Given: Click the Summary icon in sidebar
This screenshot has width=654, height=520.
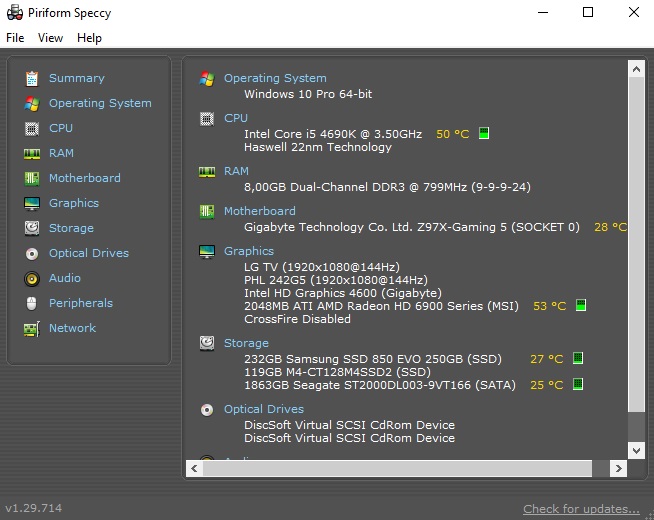Looking at the screenshot, I should coord(31,78).
